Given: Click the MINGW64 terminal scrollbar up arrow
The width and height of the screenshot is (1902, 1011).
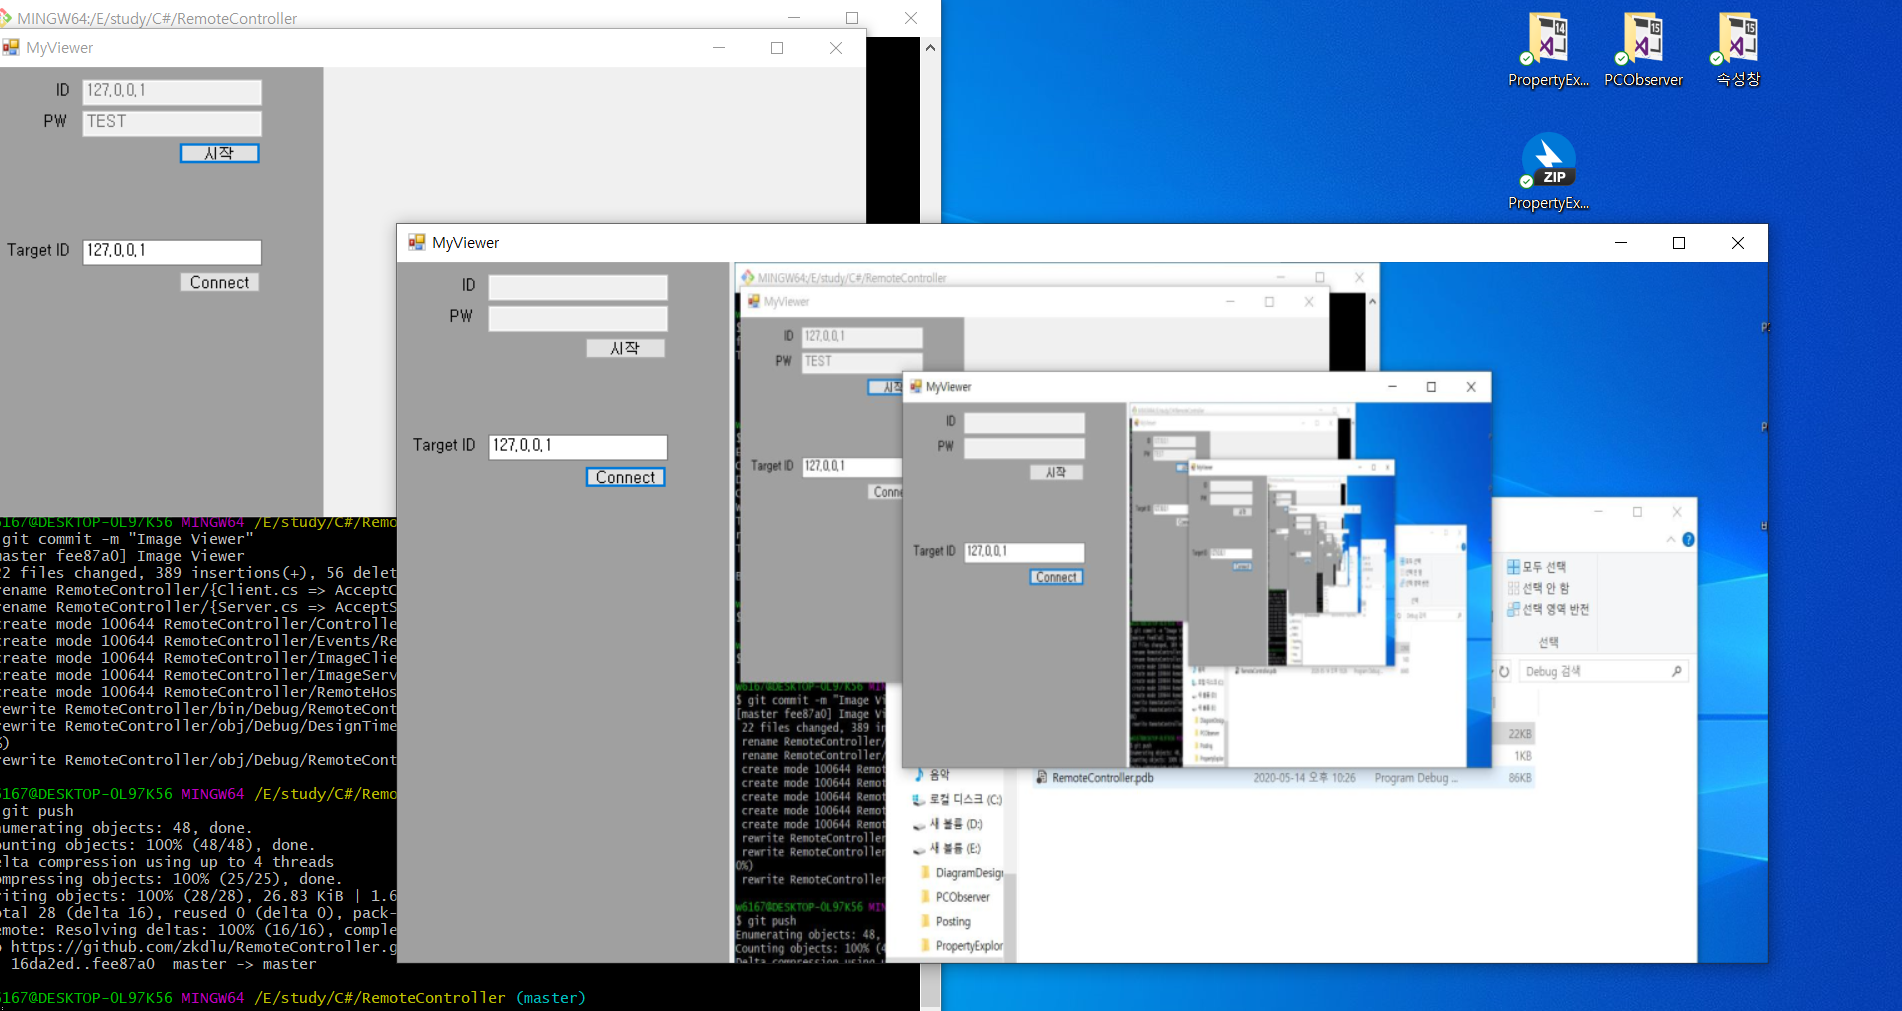Looking at the screenshot, I should click(930, 47).
